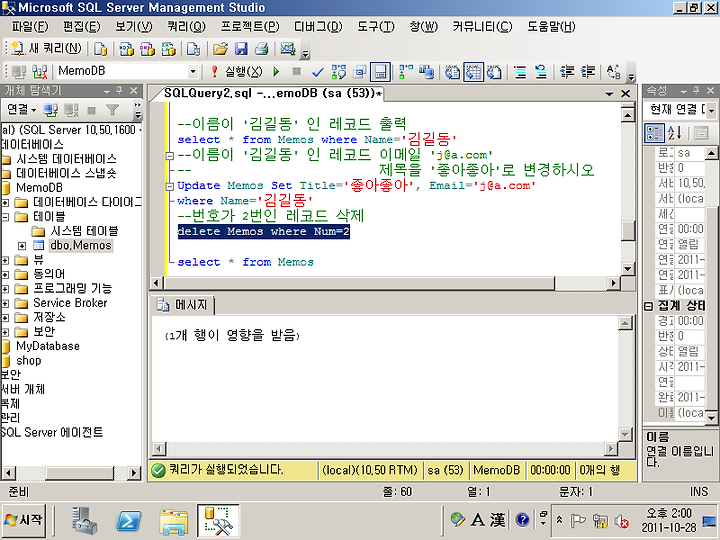Click the Print icon
This screenshot has height=540, width=720.
click(262, 49)
